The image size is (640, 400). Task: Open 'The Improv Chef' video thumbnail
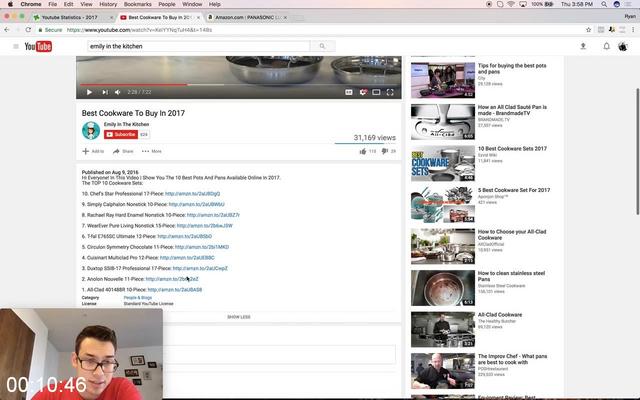point(443,371)
